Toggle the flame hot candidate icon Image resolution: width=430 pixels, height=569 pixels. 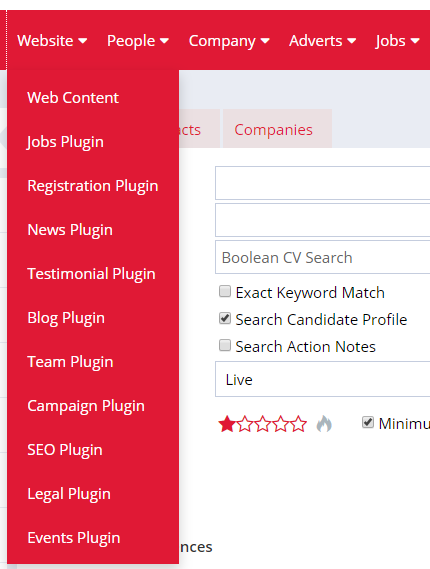(x=324, y=423)
